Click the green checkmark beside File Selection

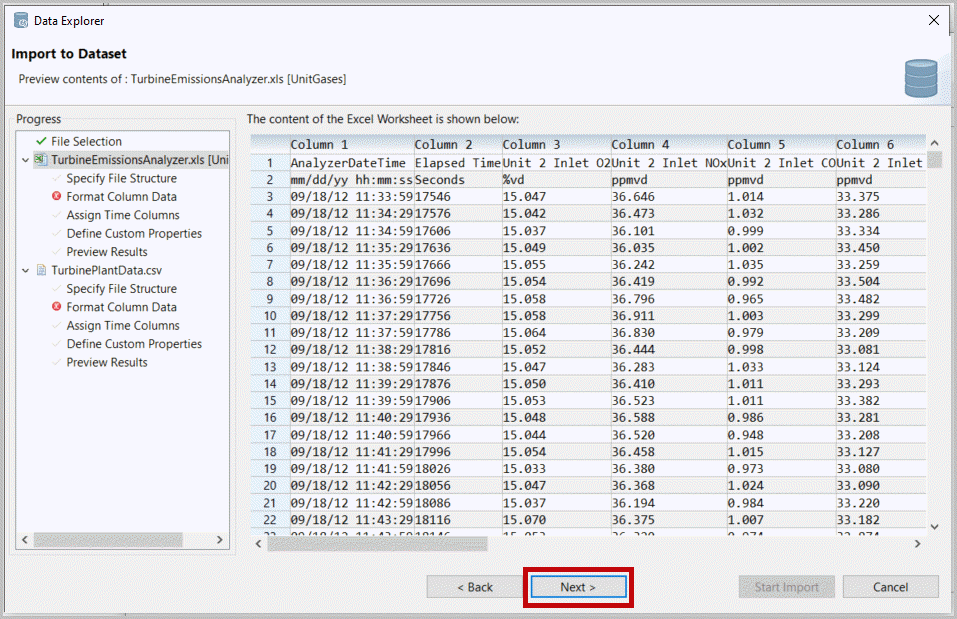pyautogui.click(x=41, y=142)
